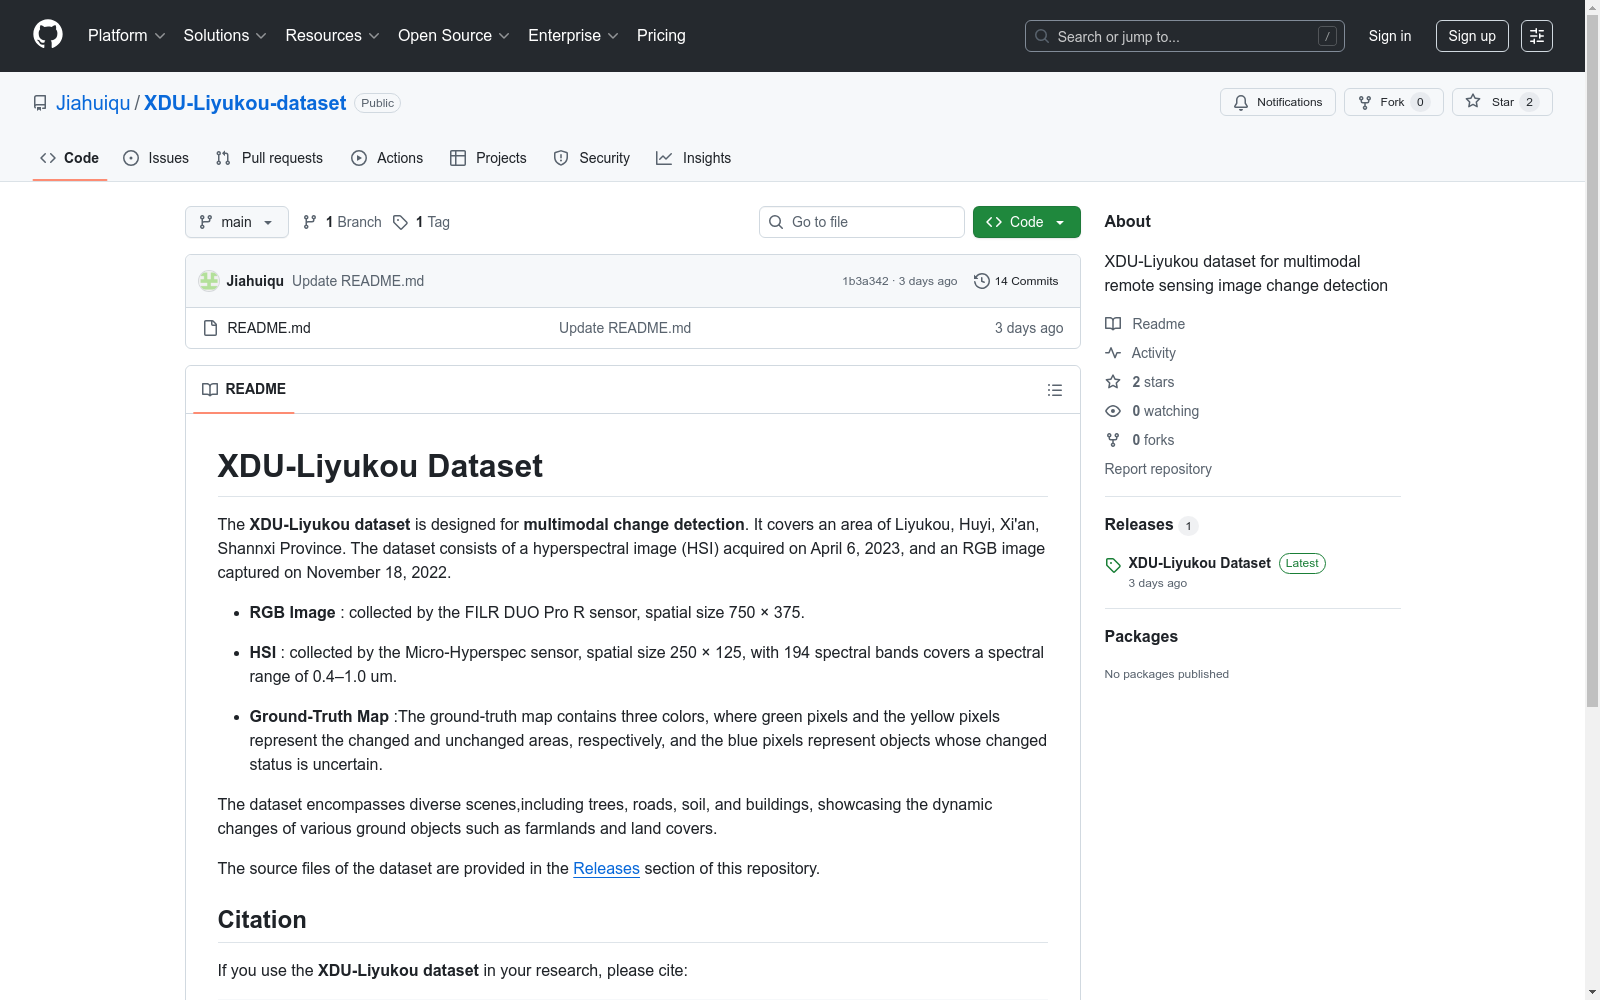Click the 0 watching link

pos(1165,411)
